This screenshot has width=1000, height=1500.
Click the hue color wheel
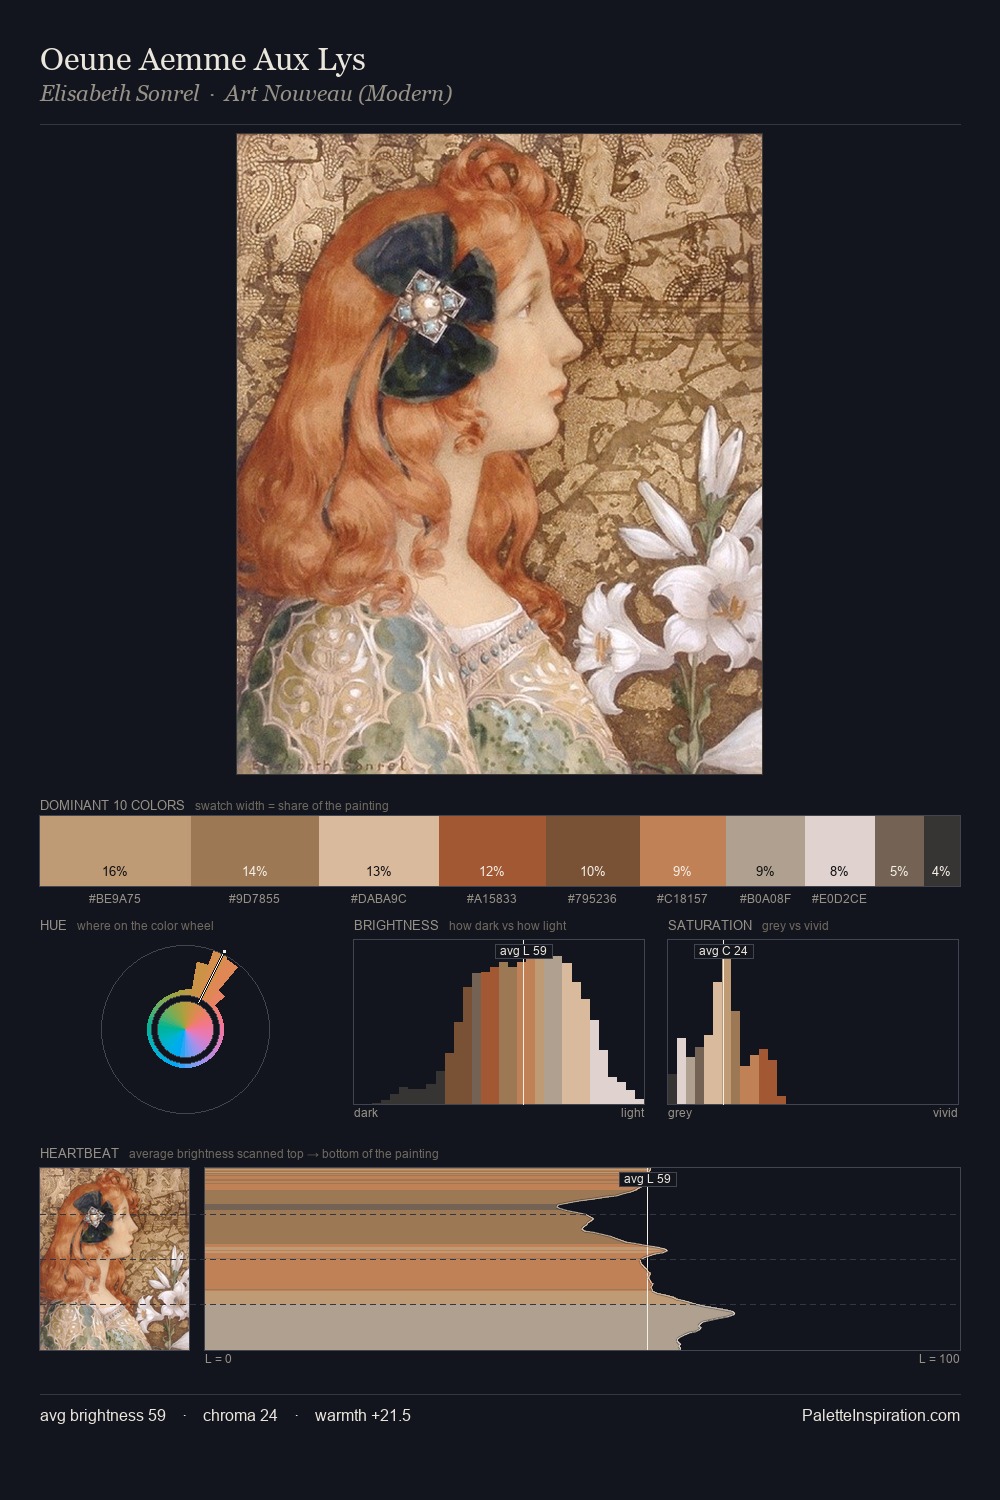tap(185, 1028)
